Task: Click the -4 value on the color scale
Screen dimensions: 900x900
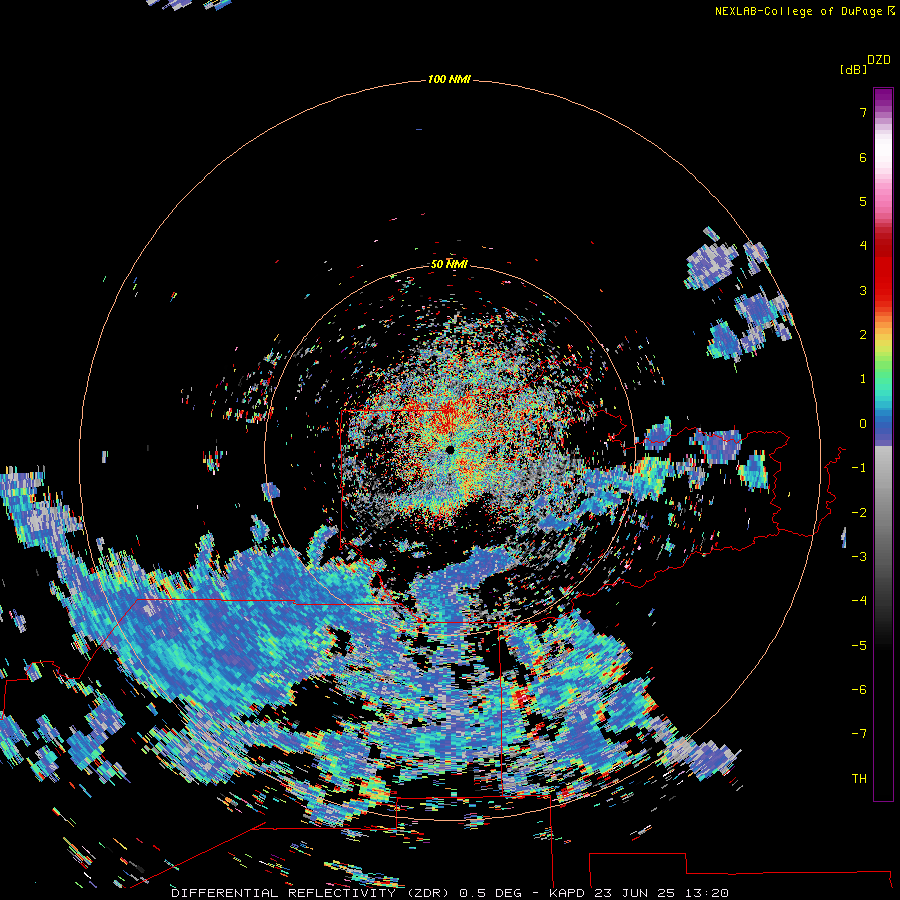Action: click(859, 601)
